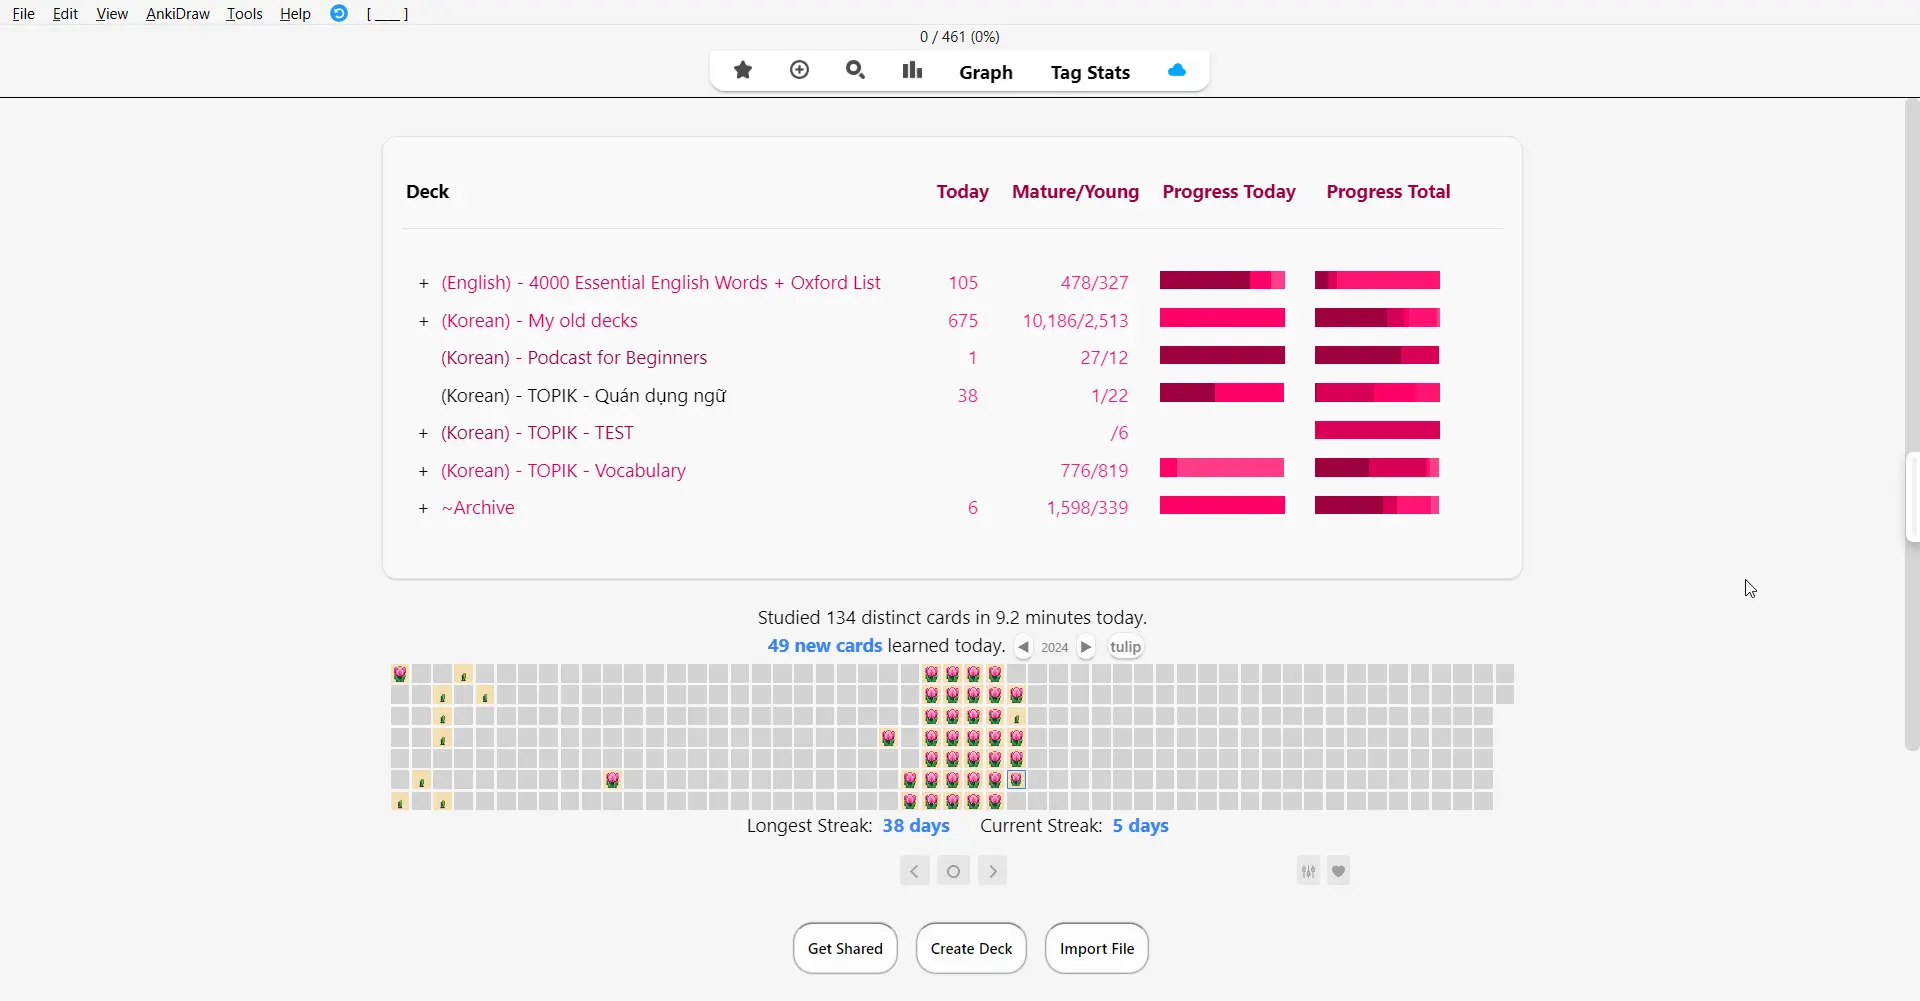
Task: Open the File menu
Action: (24, 14)
